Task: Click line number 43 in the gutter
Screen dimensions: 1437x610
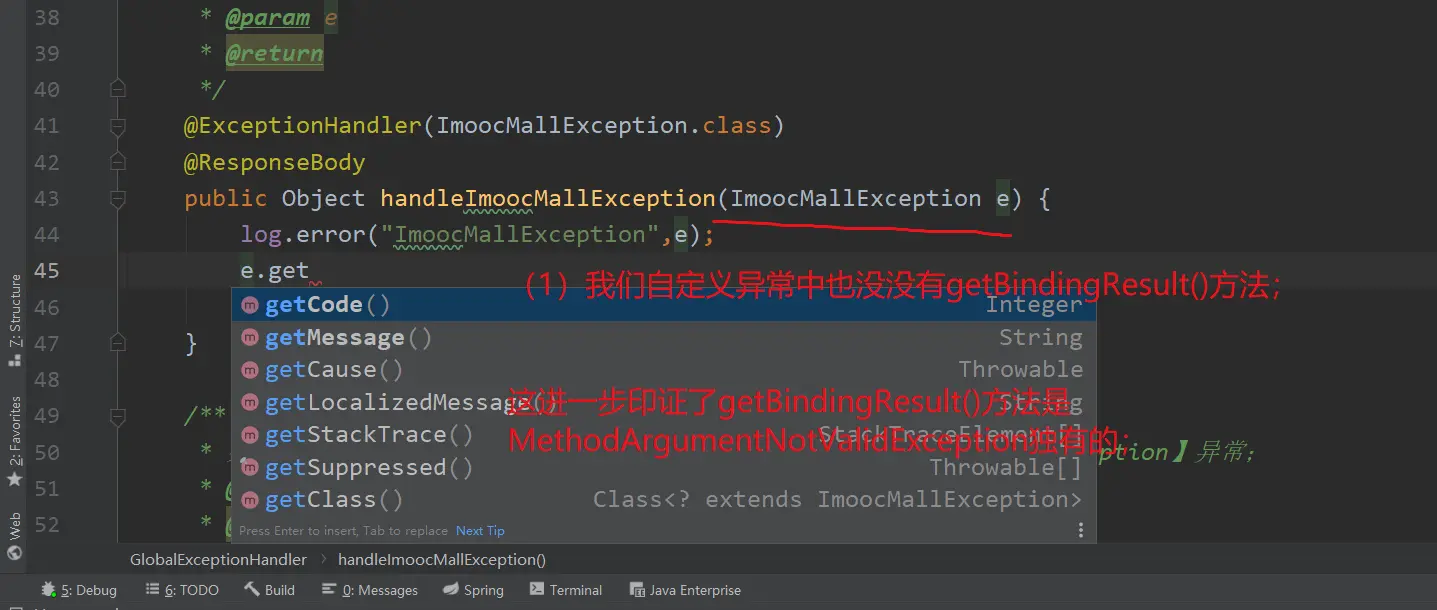Action: click(46, 198)
